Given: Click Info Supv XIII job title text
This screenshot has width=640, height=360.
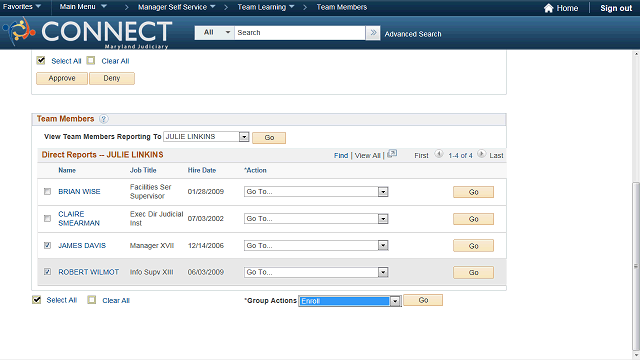Looking at the screenshot, I should click(151, 272).
